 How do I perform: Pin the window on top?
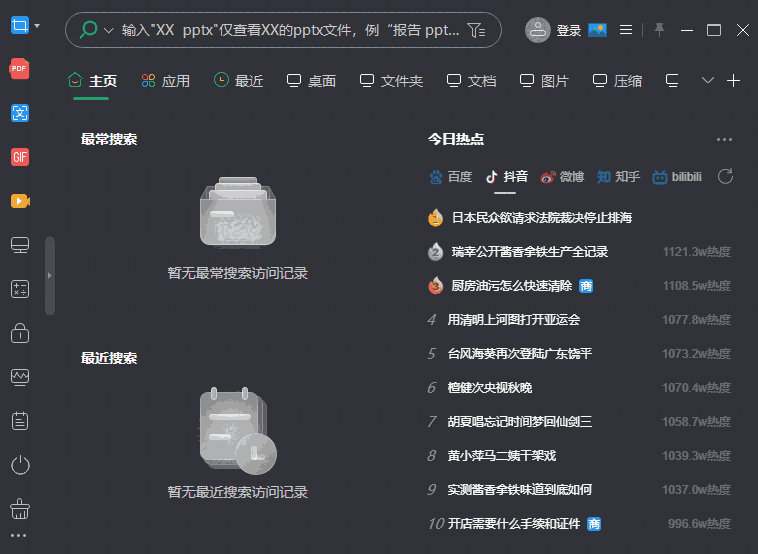click(x=659, y=30)
